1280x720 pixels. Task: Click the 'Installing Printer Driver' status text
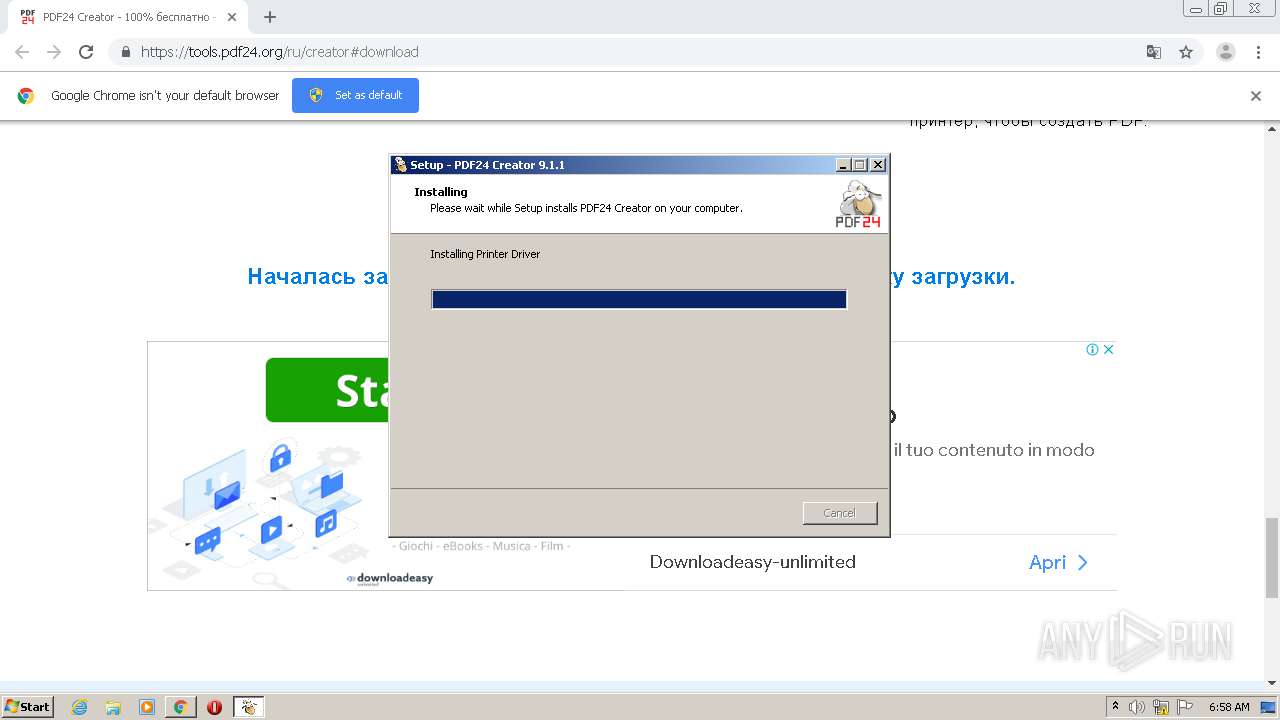tap(485, 254)
